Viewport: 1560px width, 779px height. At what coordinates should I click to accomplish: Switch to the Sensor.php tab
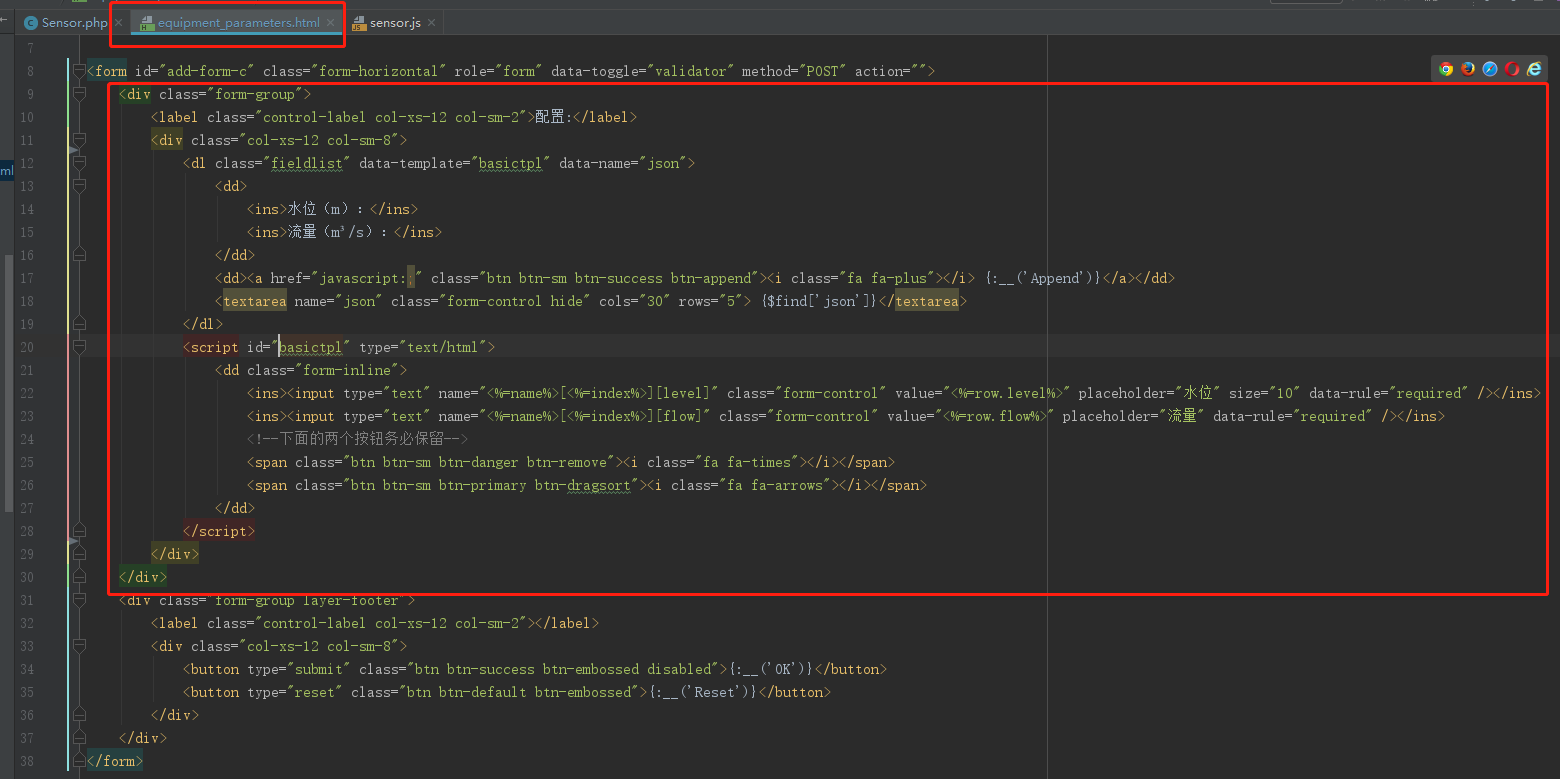point(74,22)
